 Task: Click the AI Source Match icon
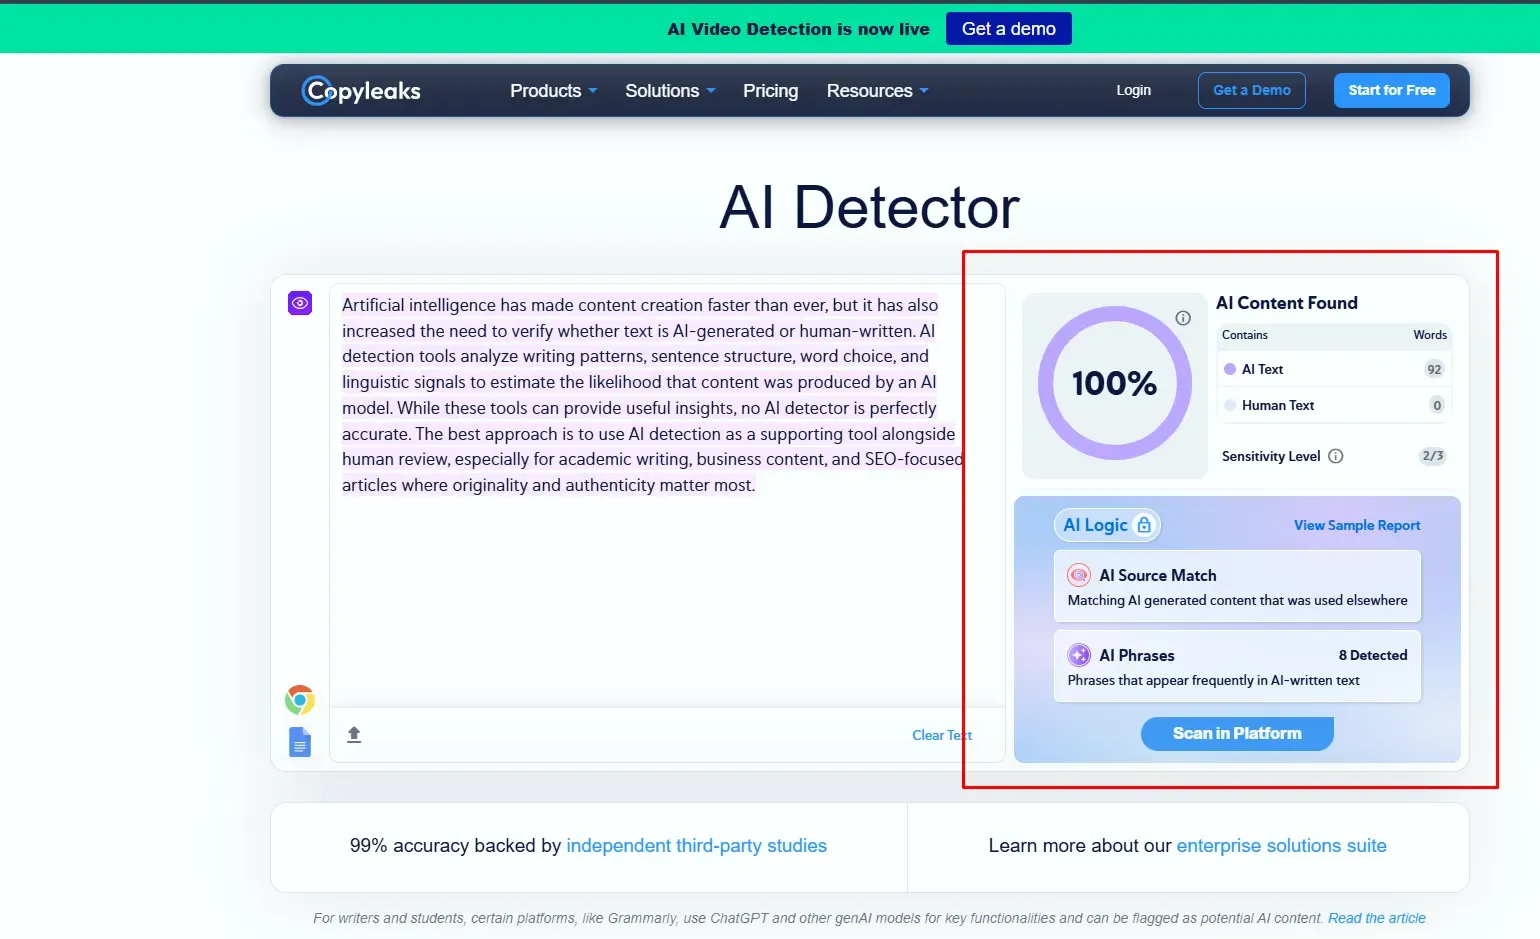1079,575
